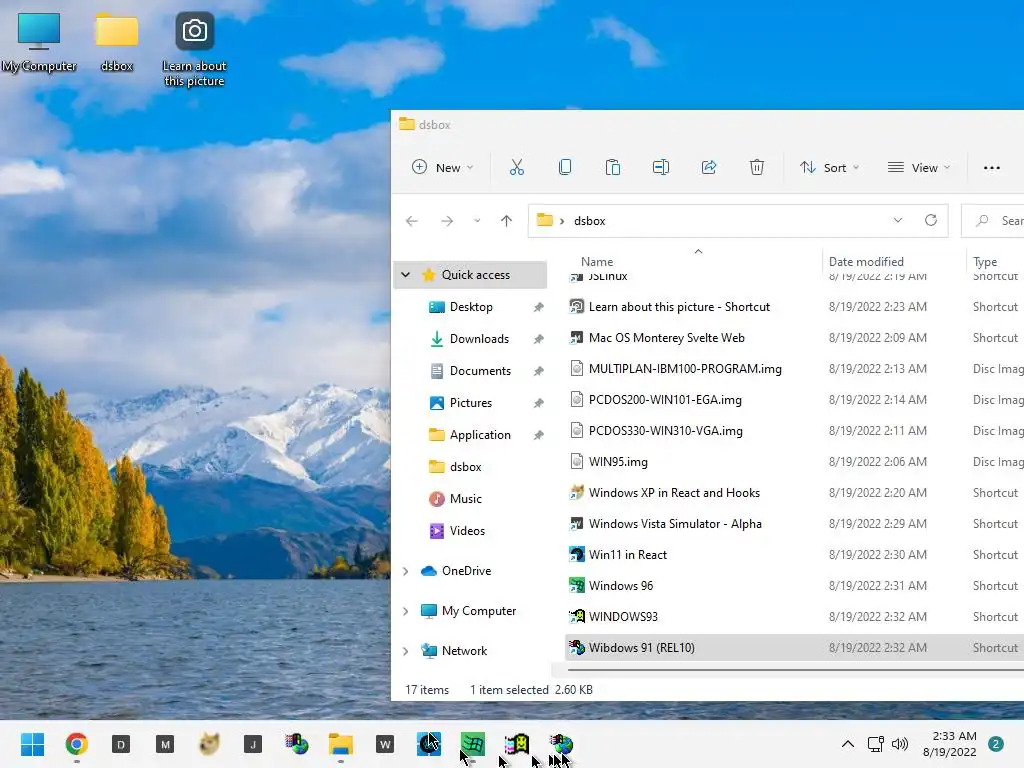Image resolution: width=1024 pixels, height=768 pixels.
Task: Open the View dropdown menu
Action: point(919,168)
